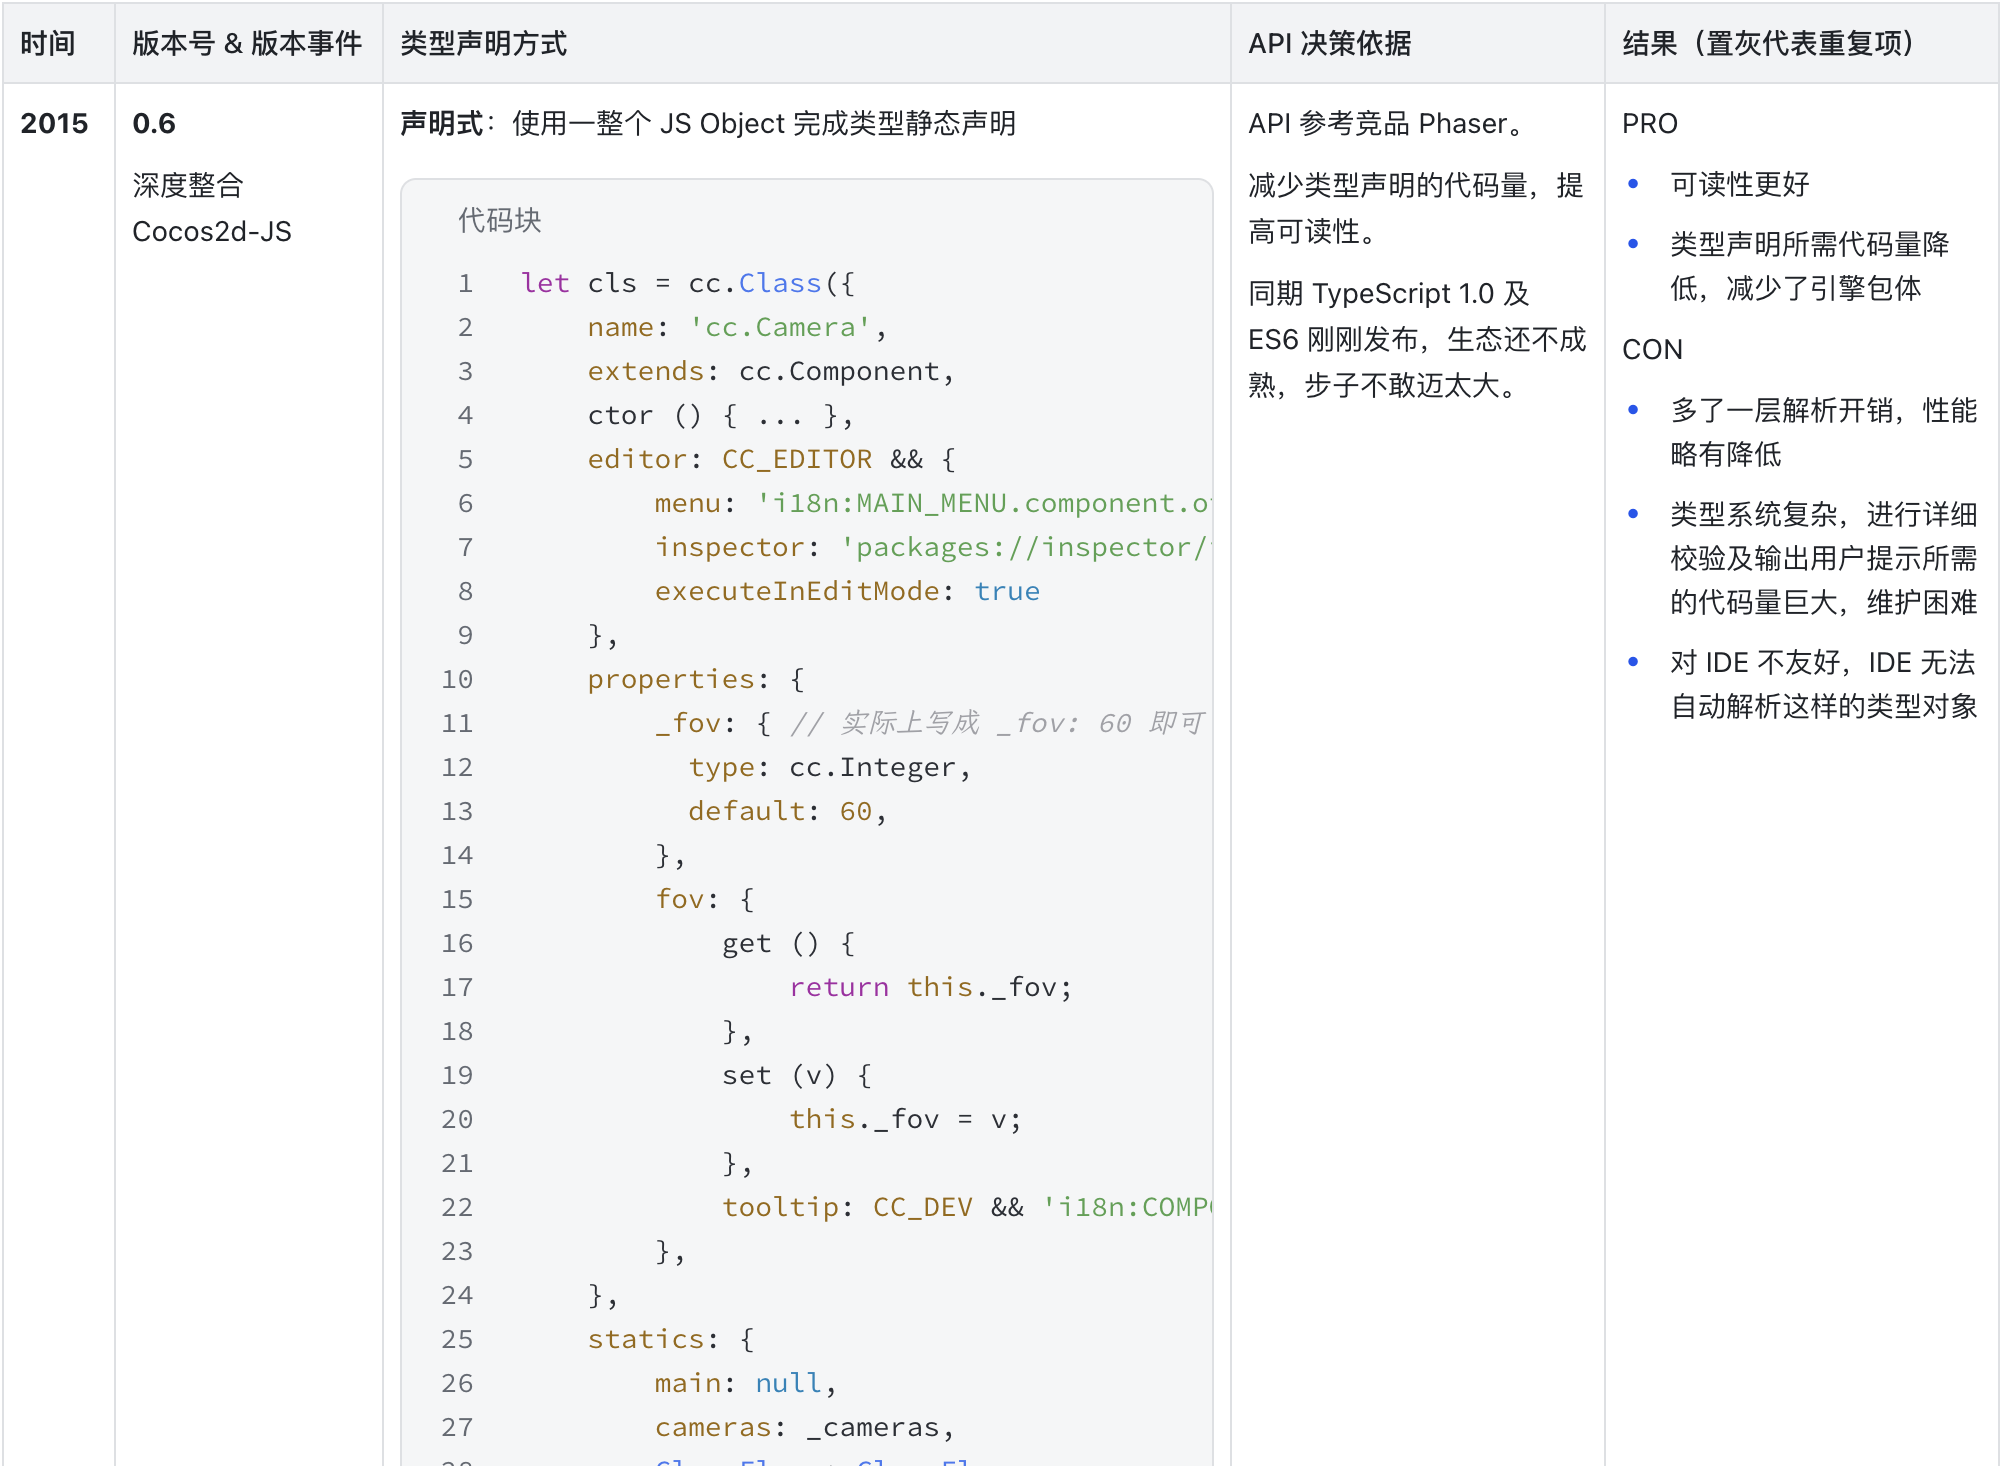This screenshot has height=1466, width=2004.
Task: Click executeInEditMode property on line 8
Action: (797, 592)
